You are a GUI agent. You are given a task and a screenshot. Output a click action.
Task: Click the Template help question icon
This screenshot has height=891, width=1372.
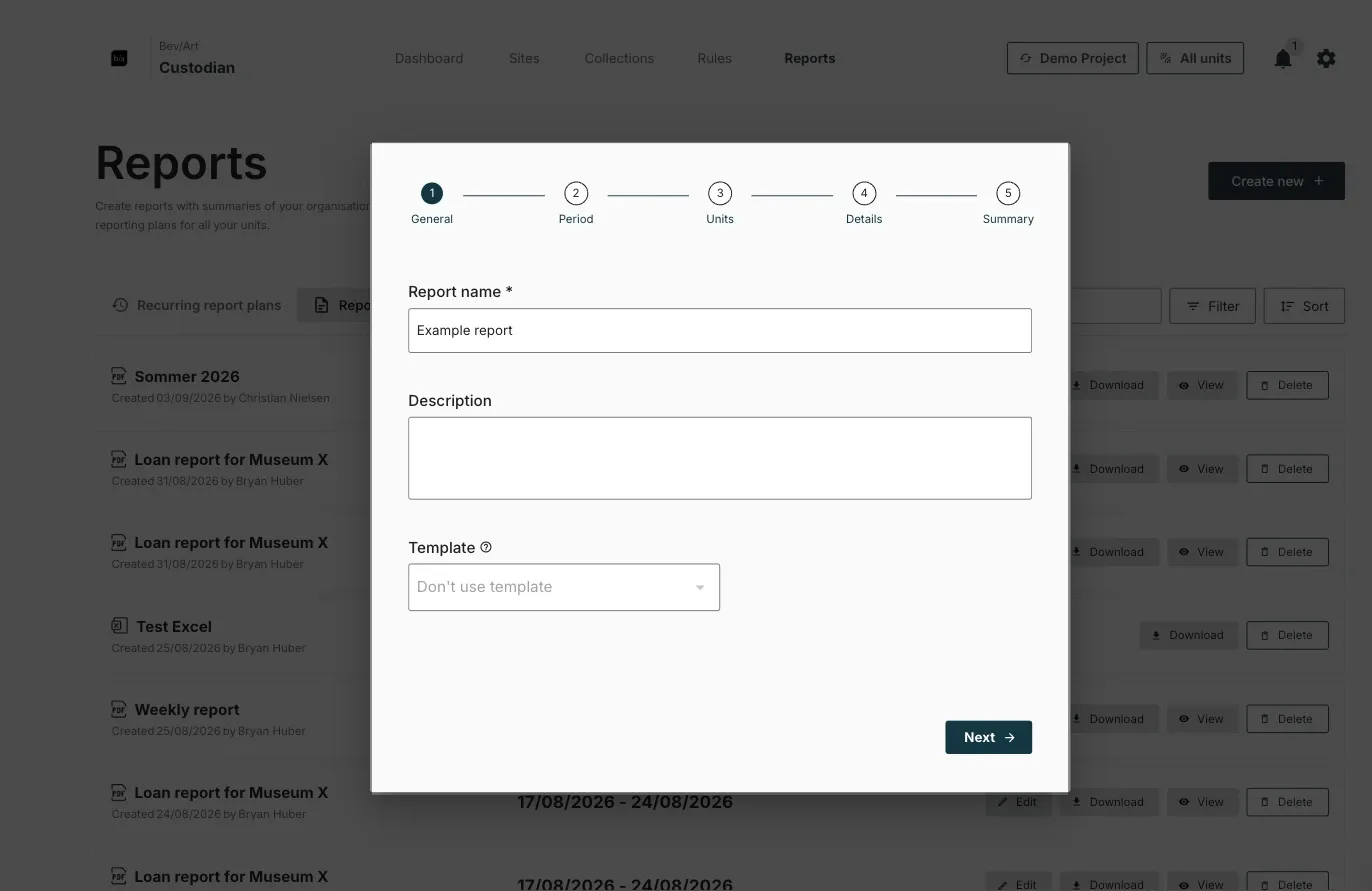coord(486,547)
